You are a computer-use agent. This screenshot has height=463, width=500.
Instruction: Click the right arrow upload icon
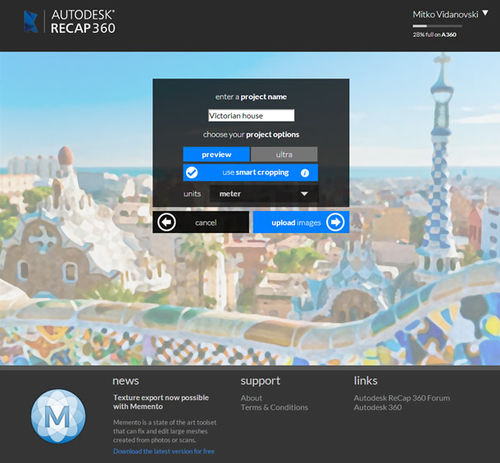335,222
